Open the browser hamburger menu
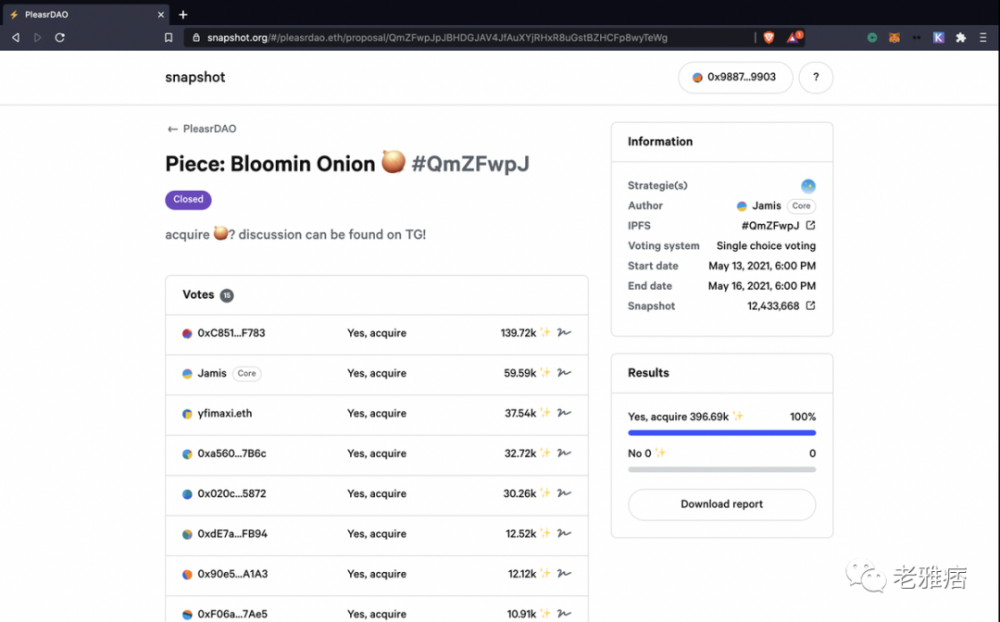The image size is (1000, 622). click(x=983, y=38)
